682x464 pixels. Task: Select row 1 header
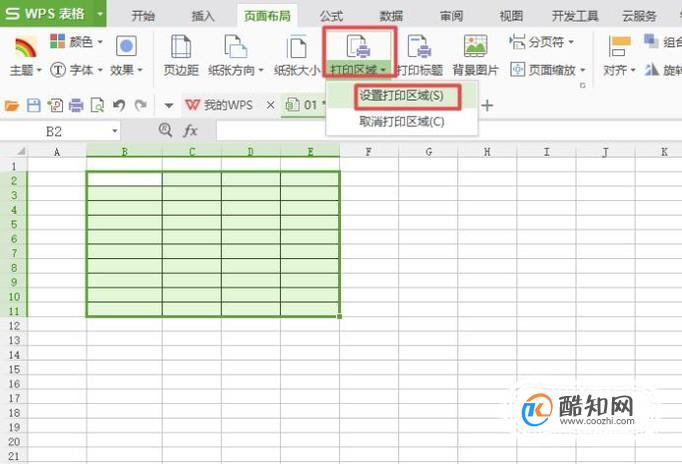coord(14,166)
